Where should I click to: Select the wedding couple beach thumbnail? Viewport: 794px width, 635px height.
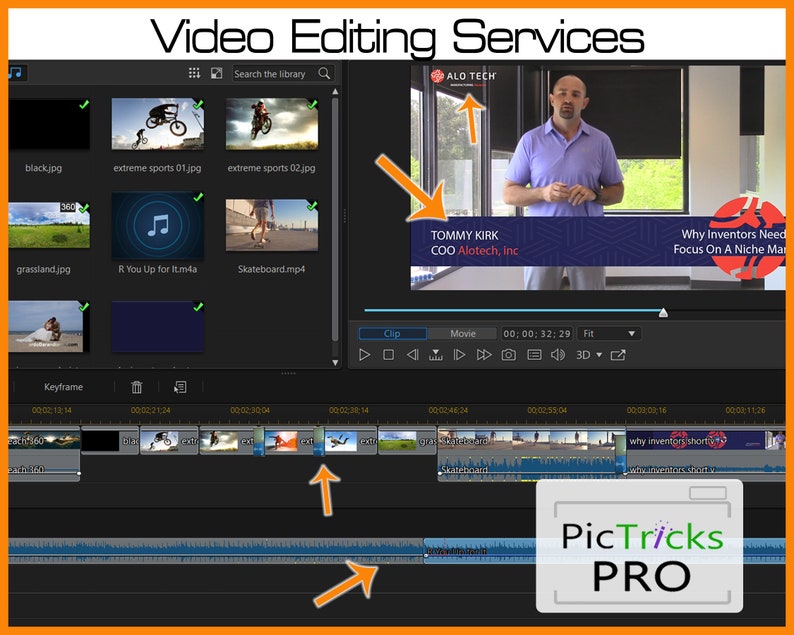click(47, 327)
